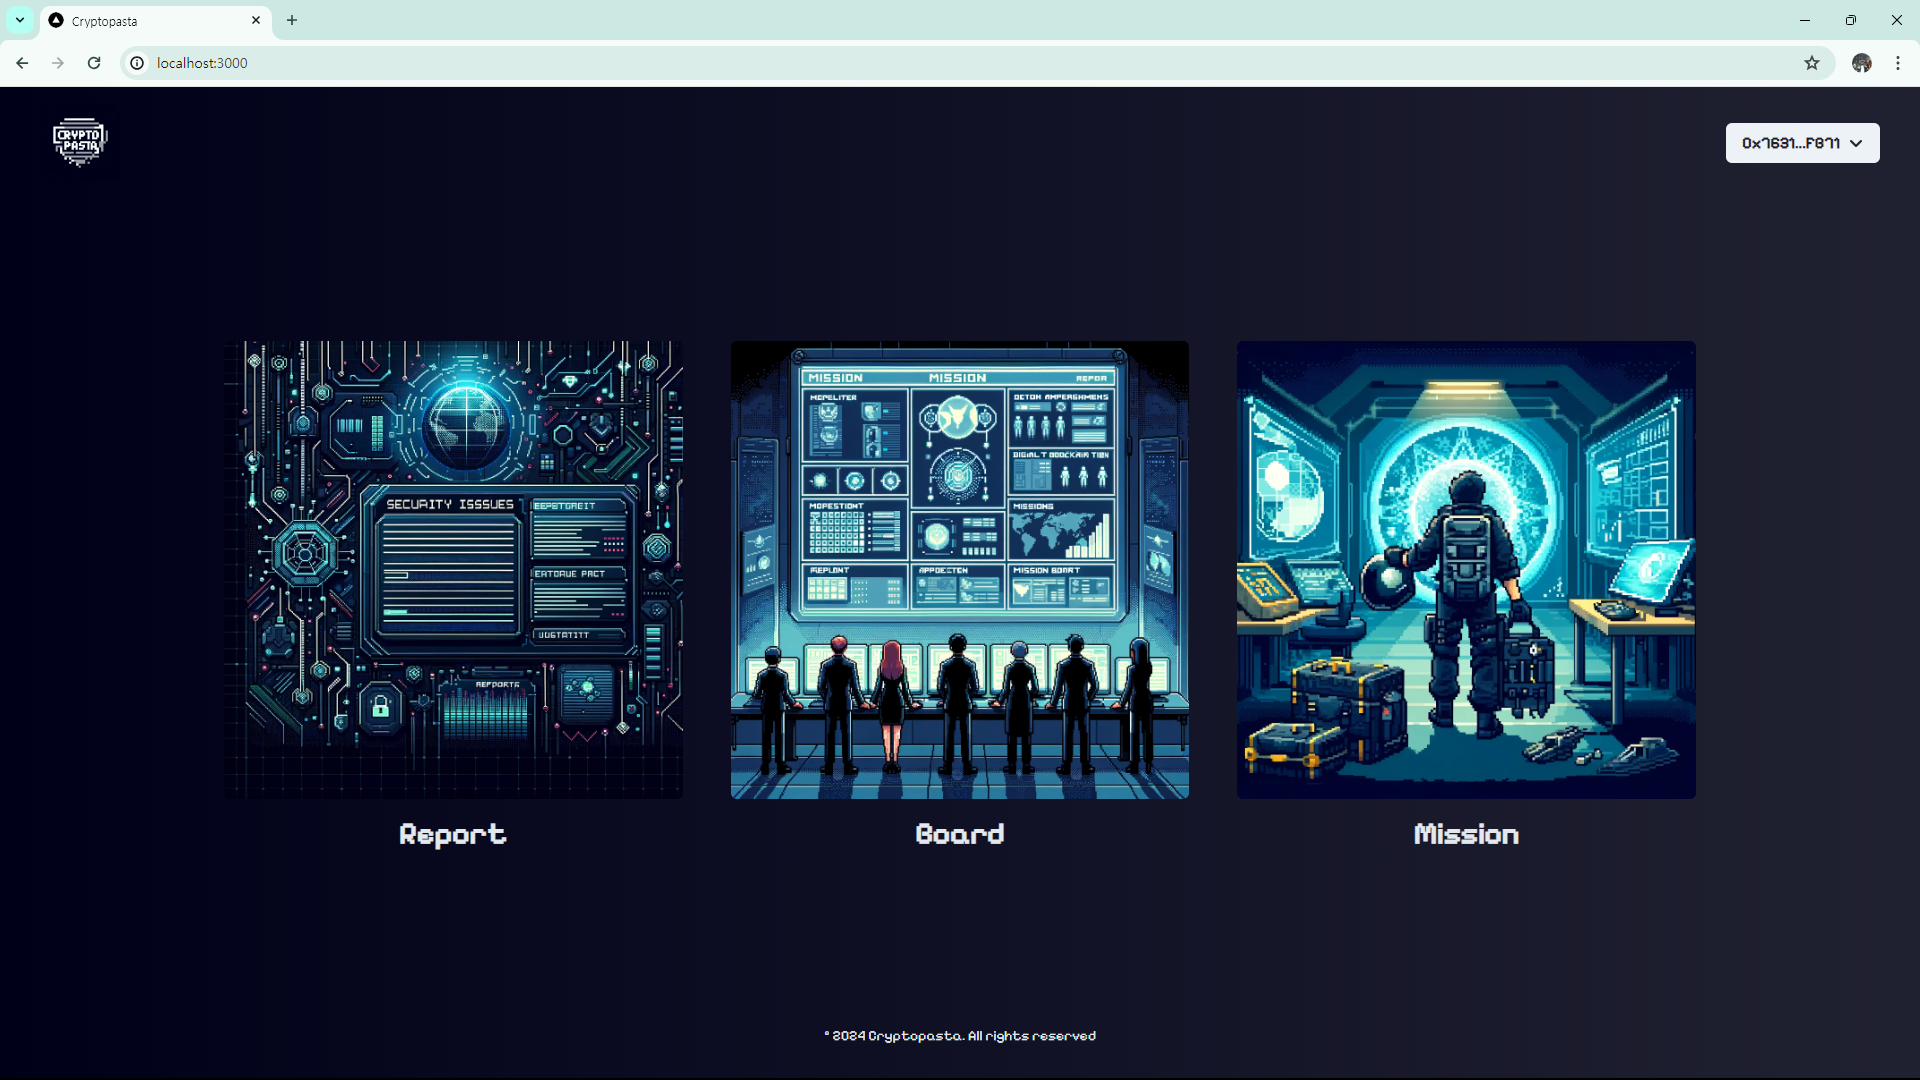The height and width of the screenshot is (1080, 1920).
Task: Click the Report label link
Action: point(452,834)
